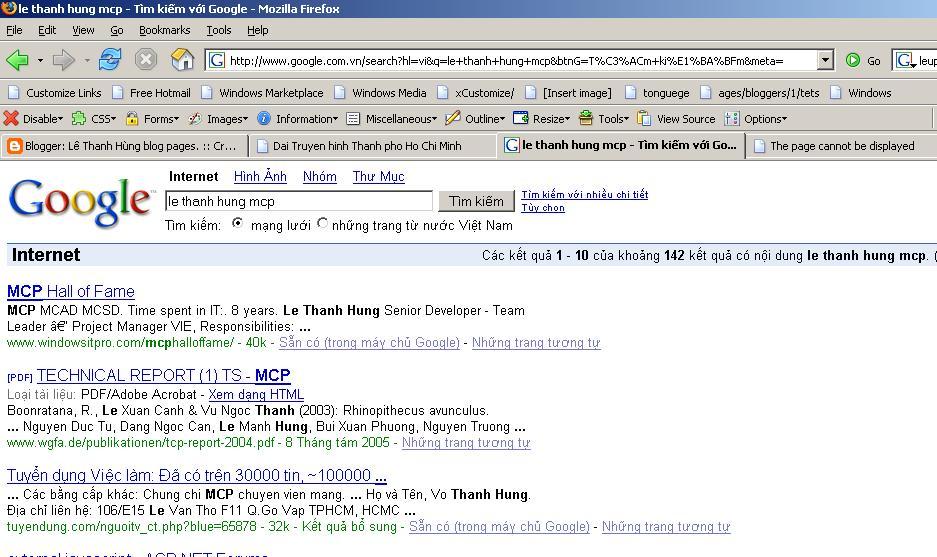The width and height of the screenshot is (937, 557).
Task: Select the 'mạng lưới' radio button
Action: pyautogui.click(x=238, y=224)
